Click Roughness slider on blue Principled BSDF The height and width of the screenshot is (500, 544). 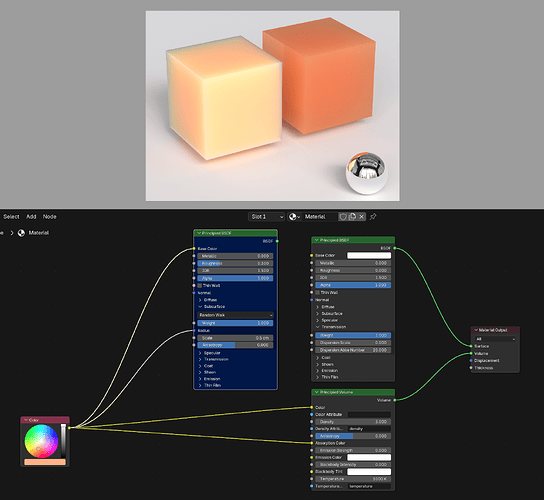pos(235,263)
